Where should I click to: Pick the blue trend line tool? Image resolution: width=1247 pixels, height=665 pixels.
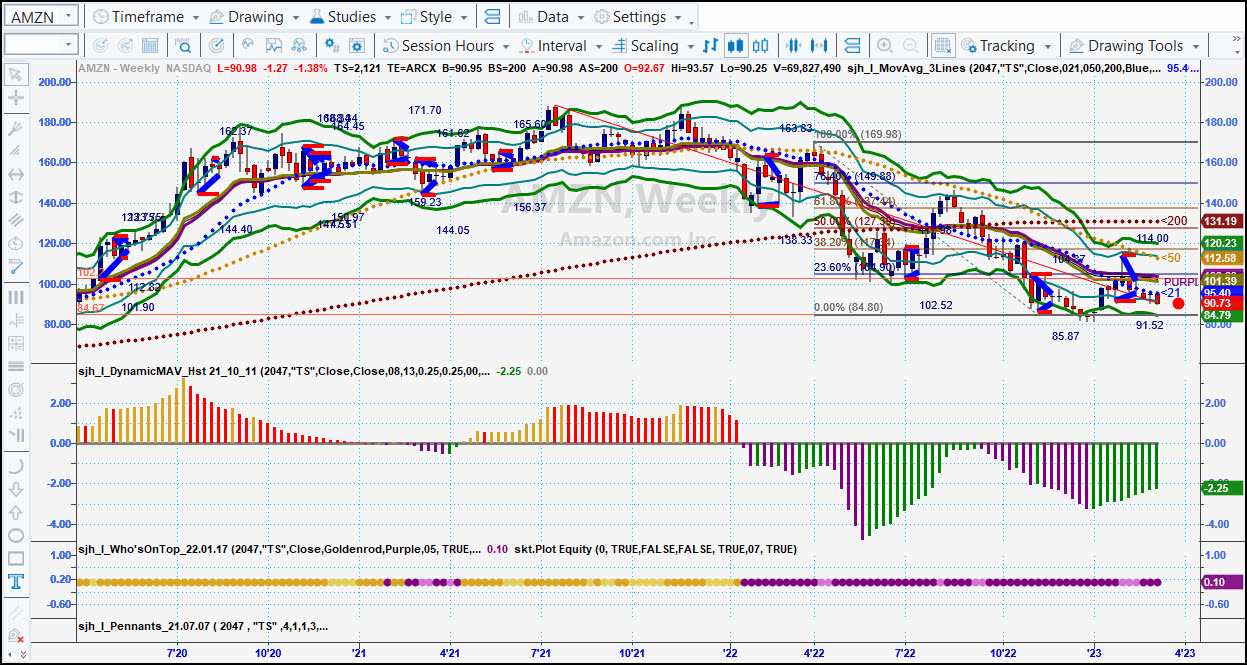16,266
